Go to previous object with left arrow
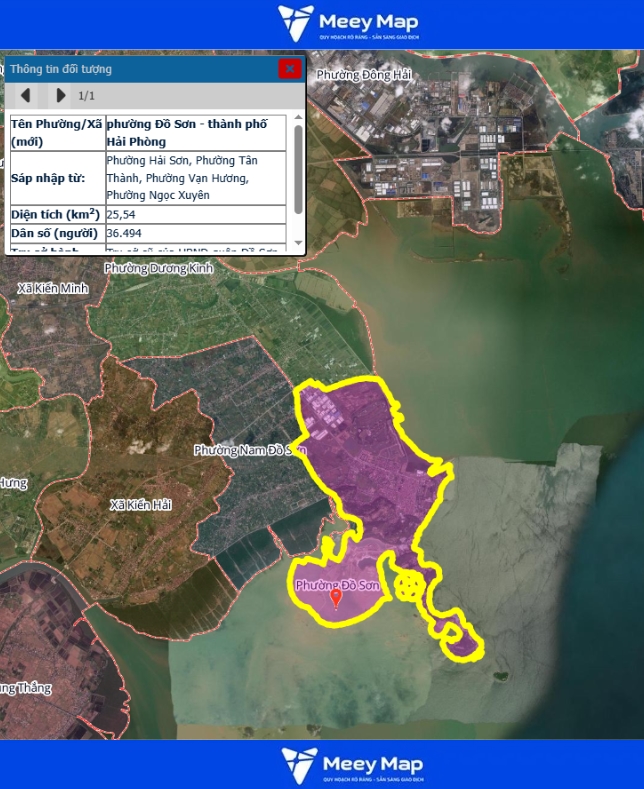Image resolution: width=644 pixels, height=789 pixels. (x=26, y=96)
